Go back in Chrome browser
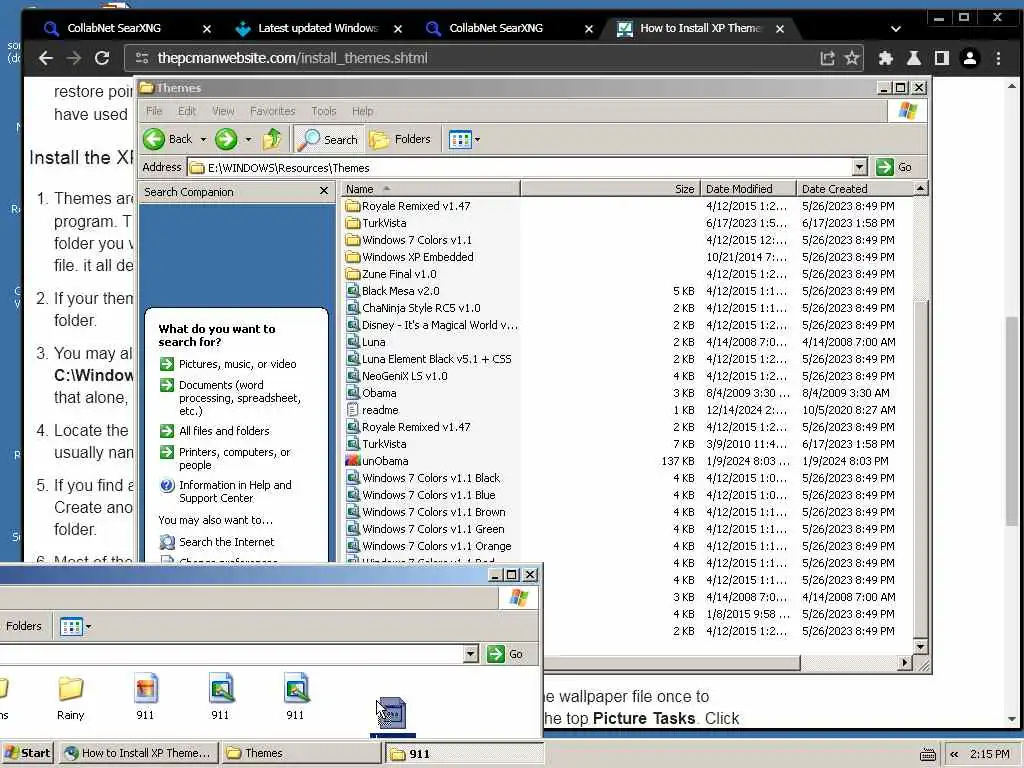This screenshot has height=768, width=1024. point(46,58)
